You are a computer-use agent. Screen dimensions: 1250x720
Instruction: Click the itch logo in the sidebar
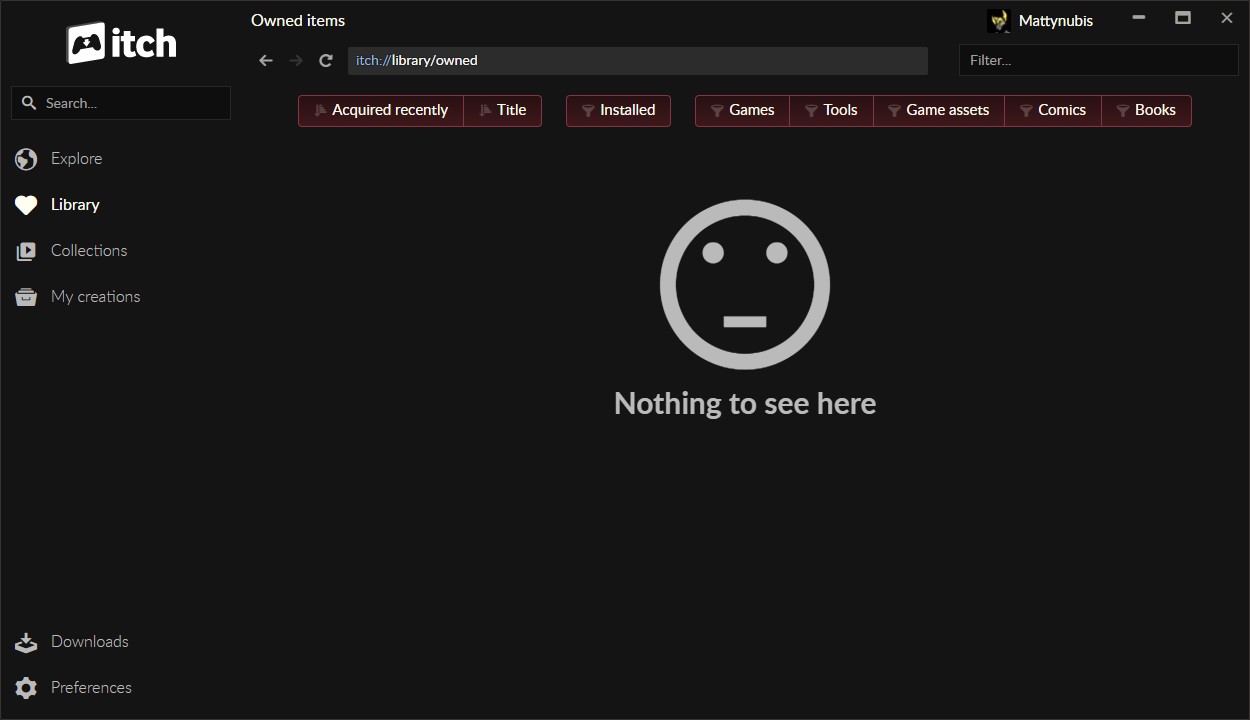pos(121,43)
